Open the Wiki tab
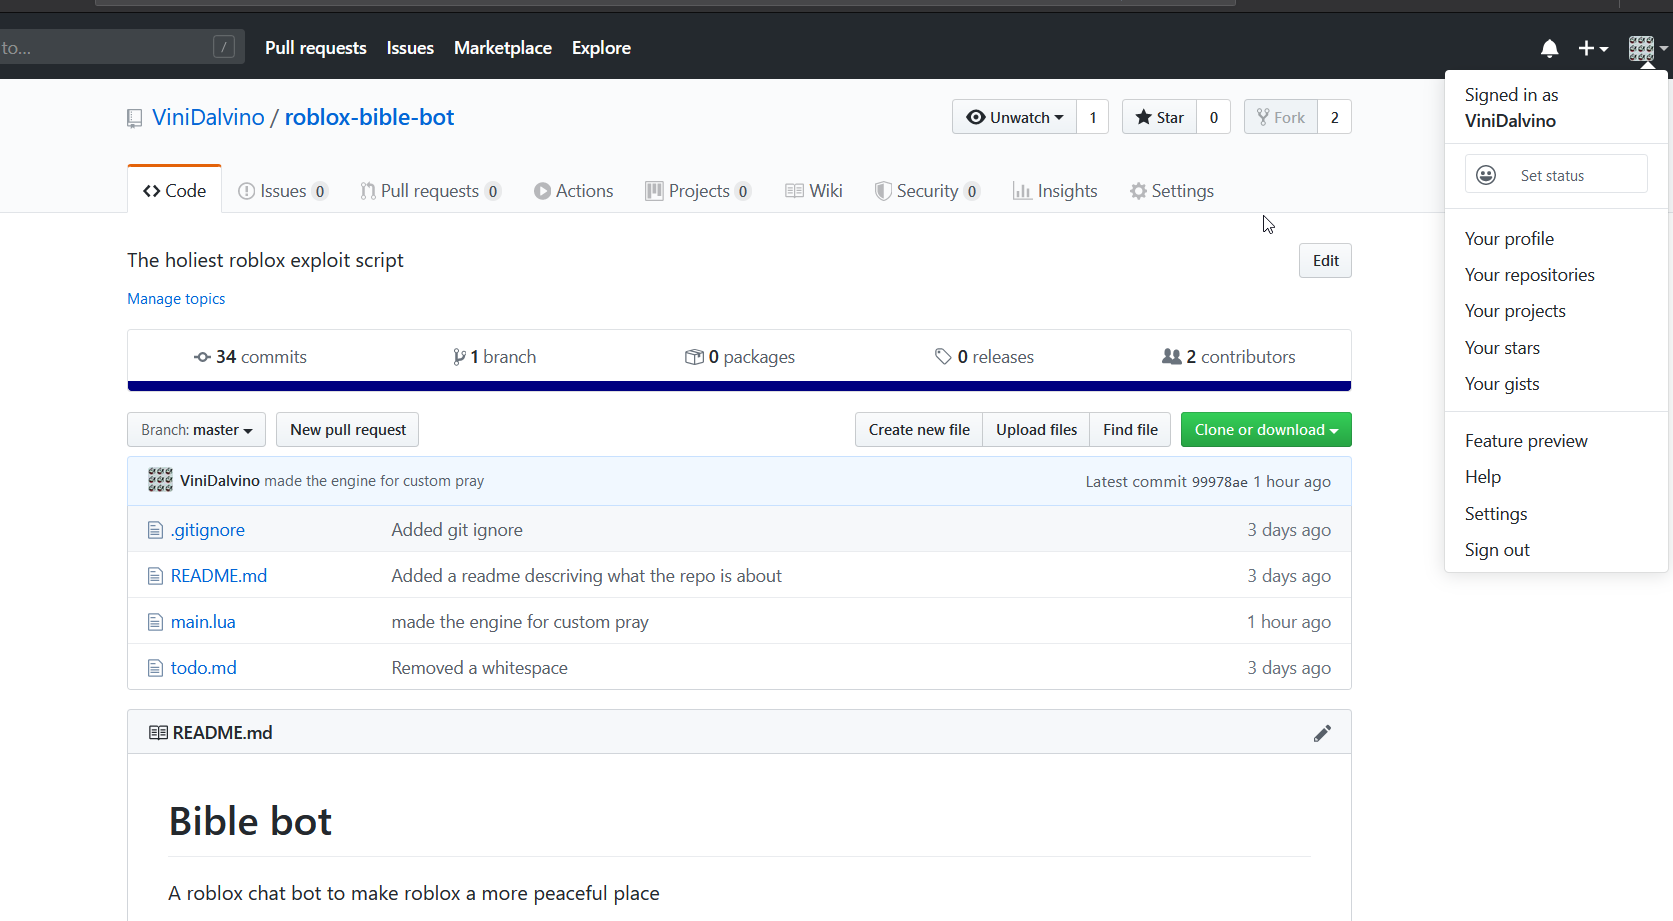 point(813,191)
